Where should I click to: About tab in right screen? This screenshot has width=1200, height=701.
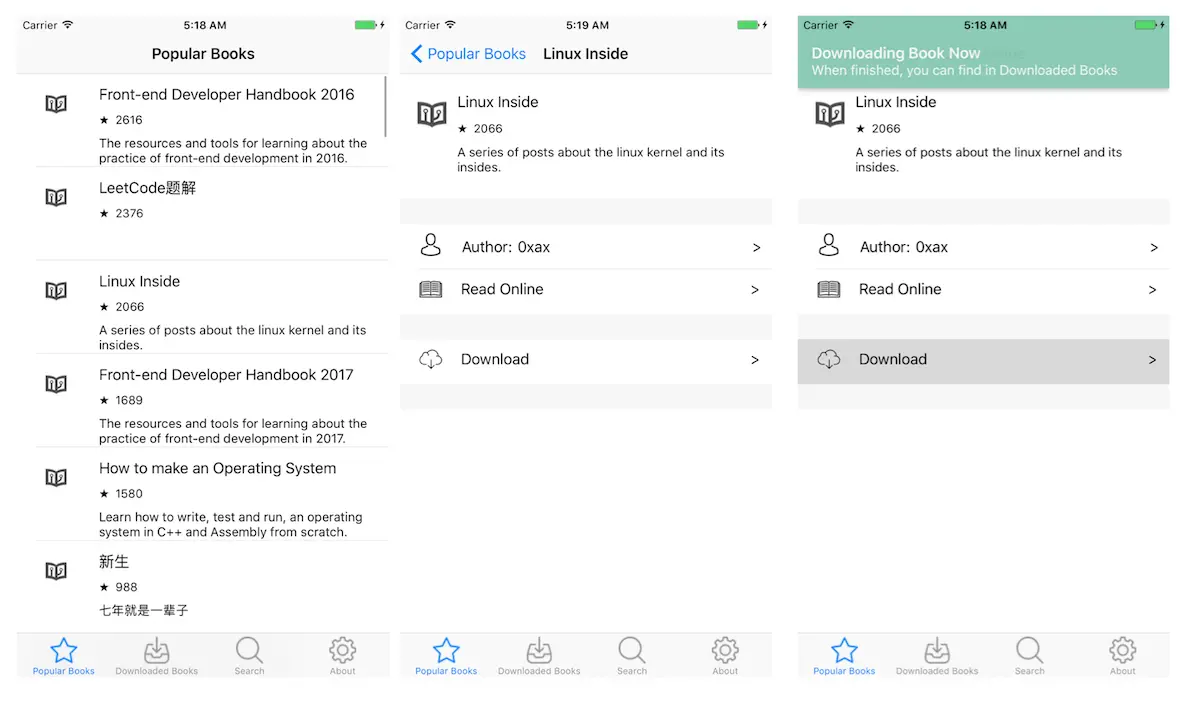[1123, 656]
